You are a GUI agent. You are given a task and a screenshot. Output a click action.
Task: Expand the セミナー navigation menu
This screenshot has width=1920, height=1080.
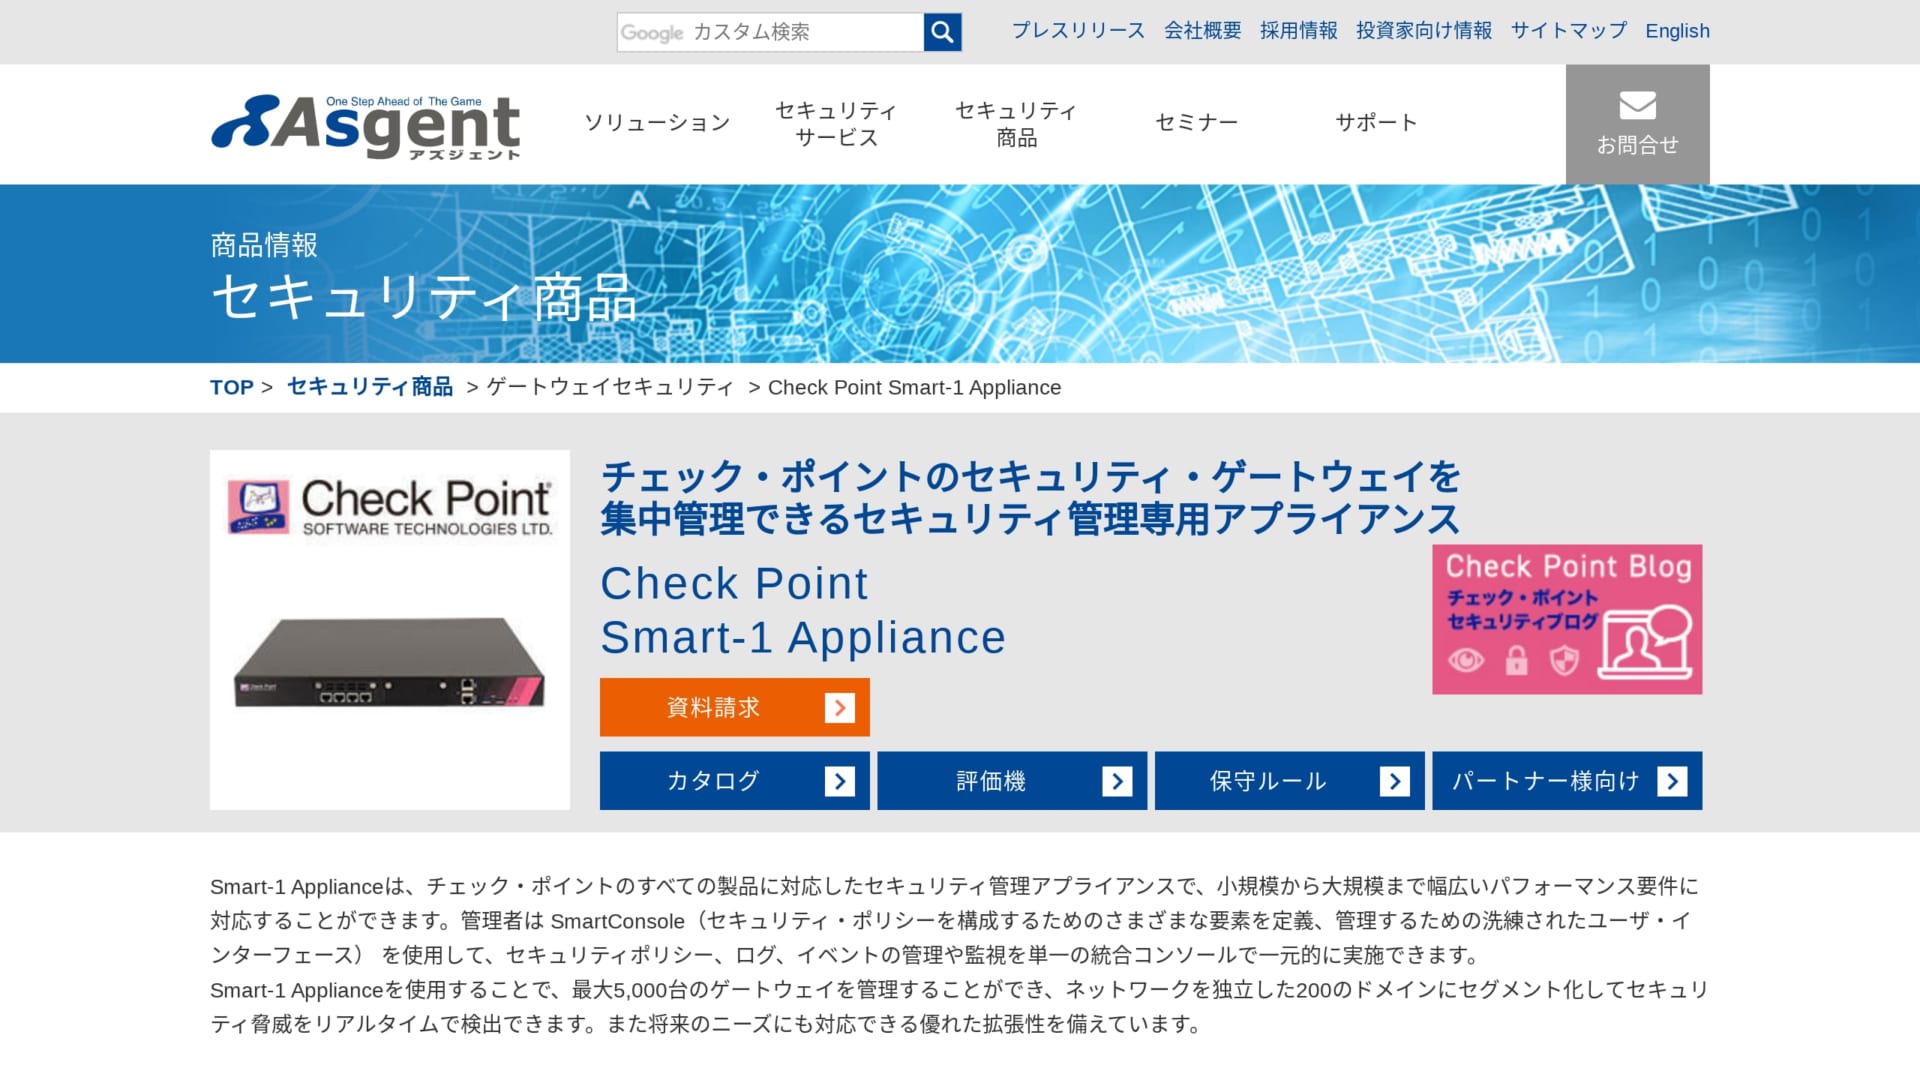(x=1196, y=123)
